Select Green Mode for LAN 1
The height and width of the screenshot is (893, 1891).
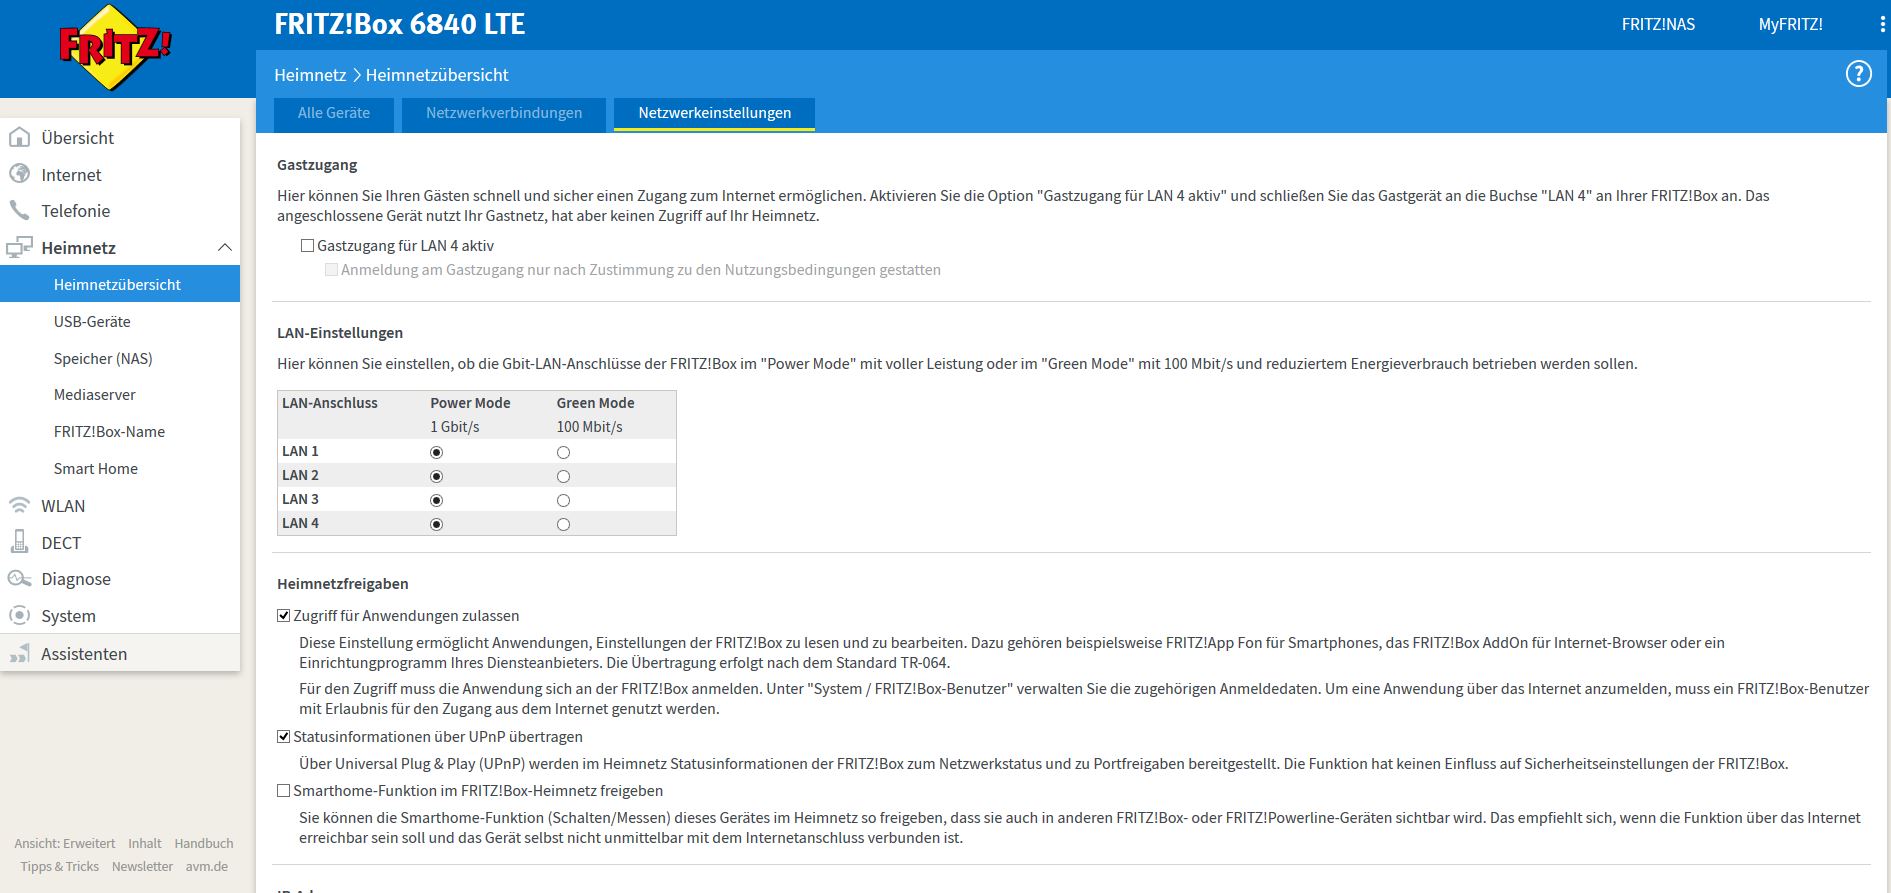tap(563, 452)
